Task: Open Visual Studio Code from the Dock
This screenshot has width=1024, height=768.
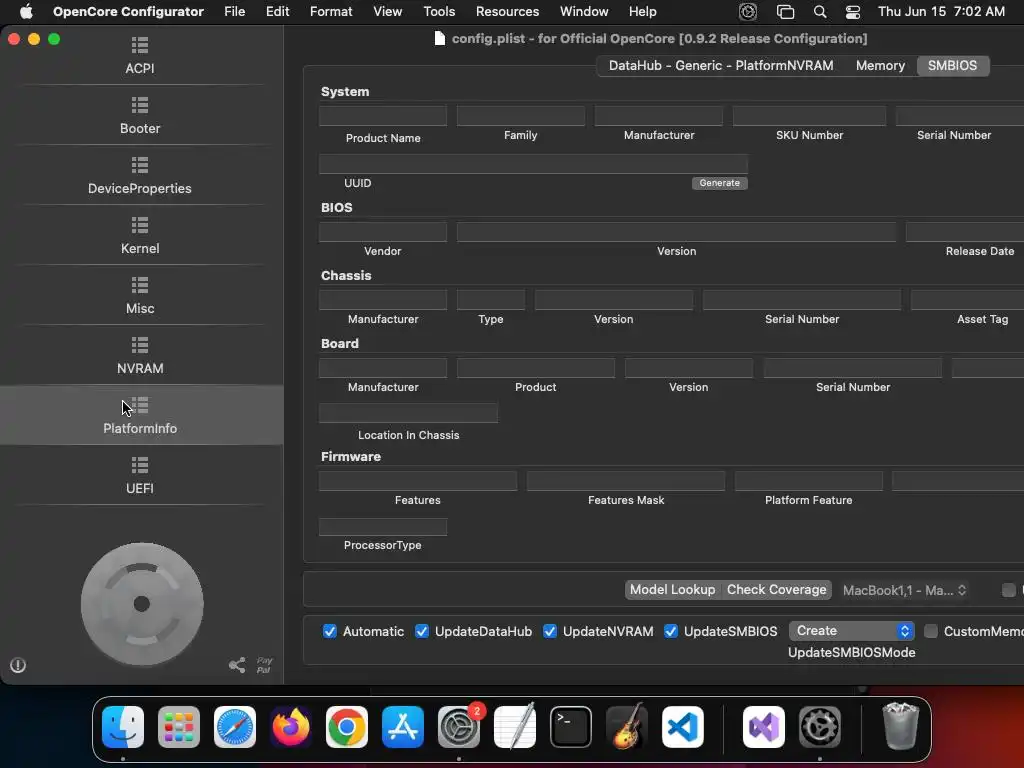Action: pyautogui.click(x=682, y=727)
